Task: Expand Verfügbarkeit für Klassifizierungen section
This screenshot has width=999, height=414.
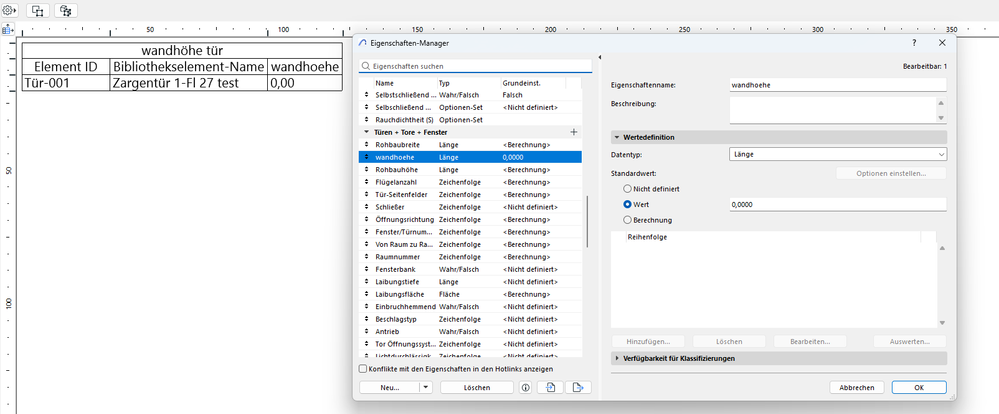Action: [617, 359]
